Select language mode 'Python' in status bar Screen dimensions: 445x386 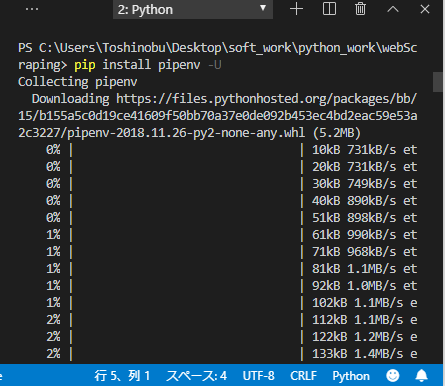(351, 376)
